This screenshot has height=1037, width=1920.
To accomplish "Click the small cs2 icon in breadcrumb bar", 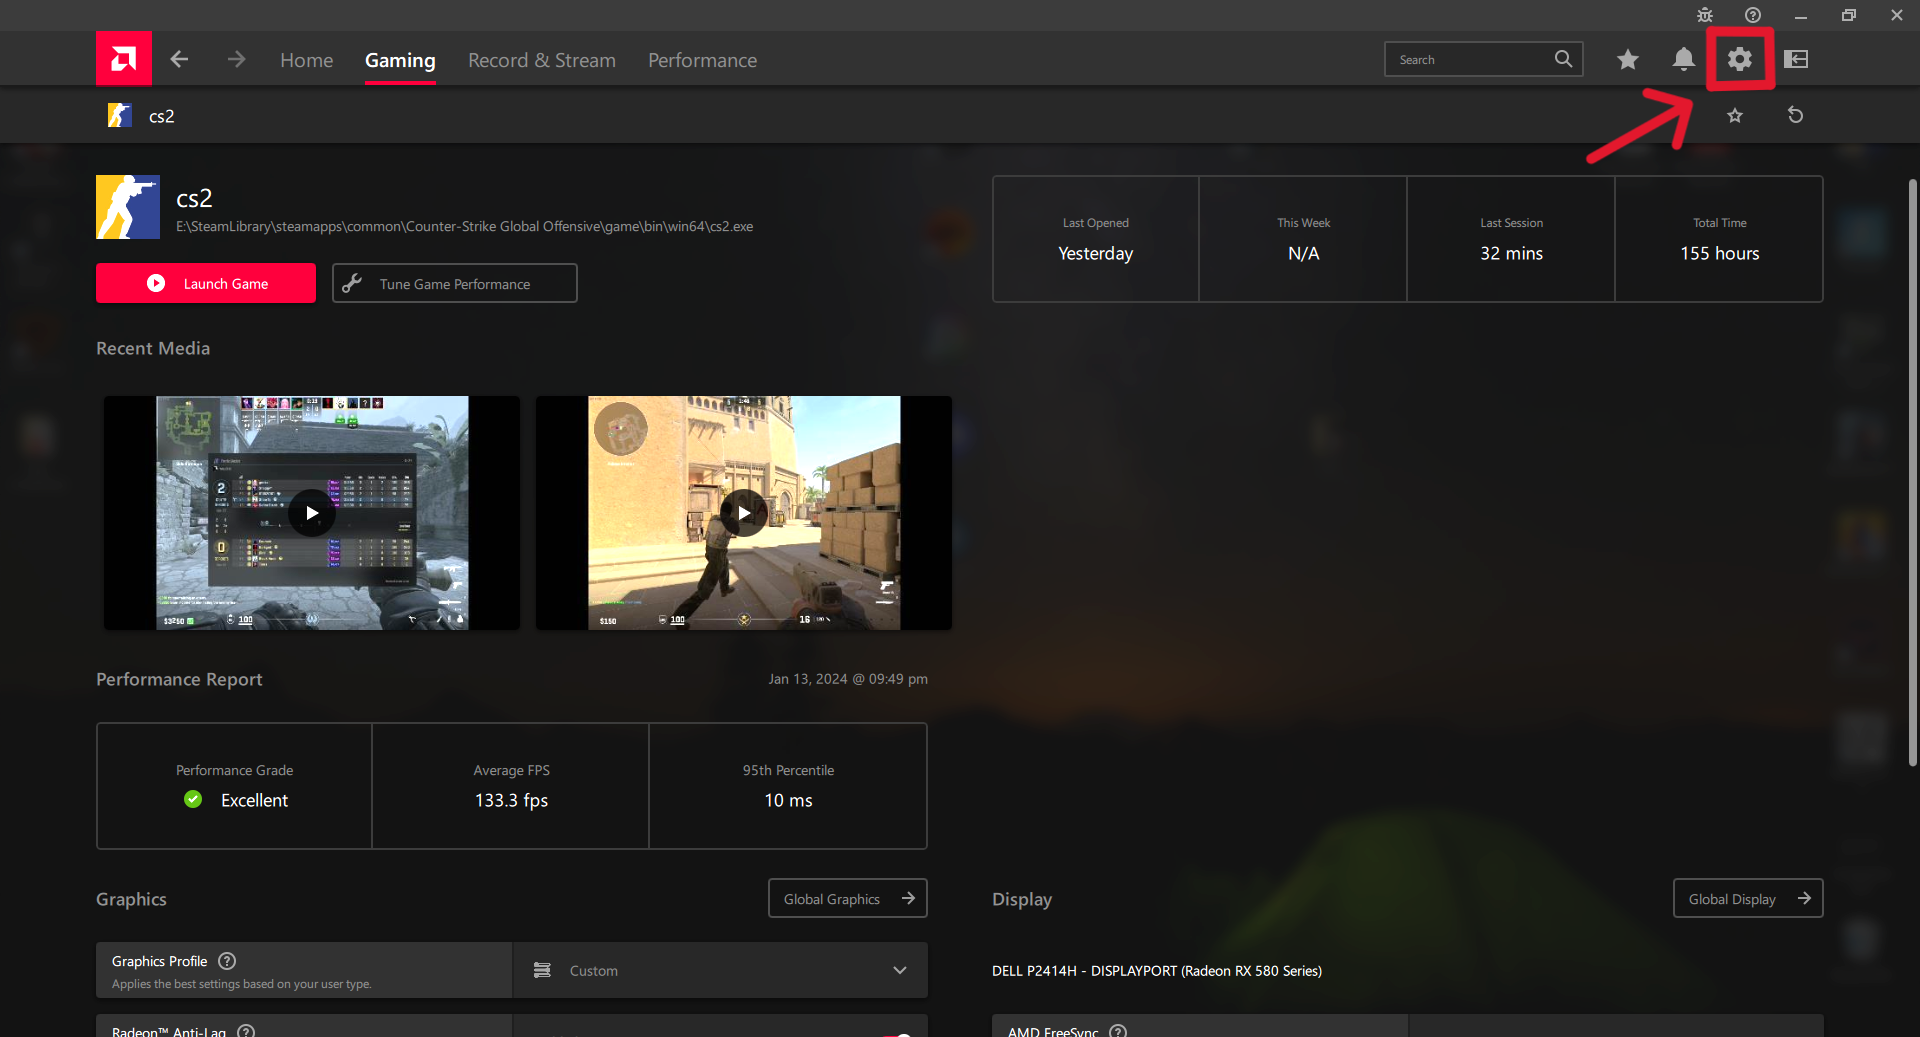I will (120, 115).
